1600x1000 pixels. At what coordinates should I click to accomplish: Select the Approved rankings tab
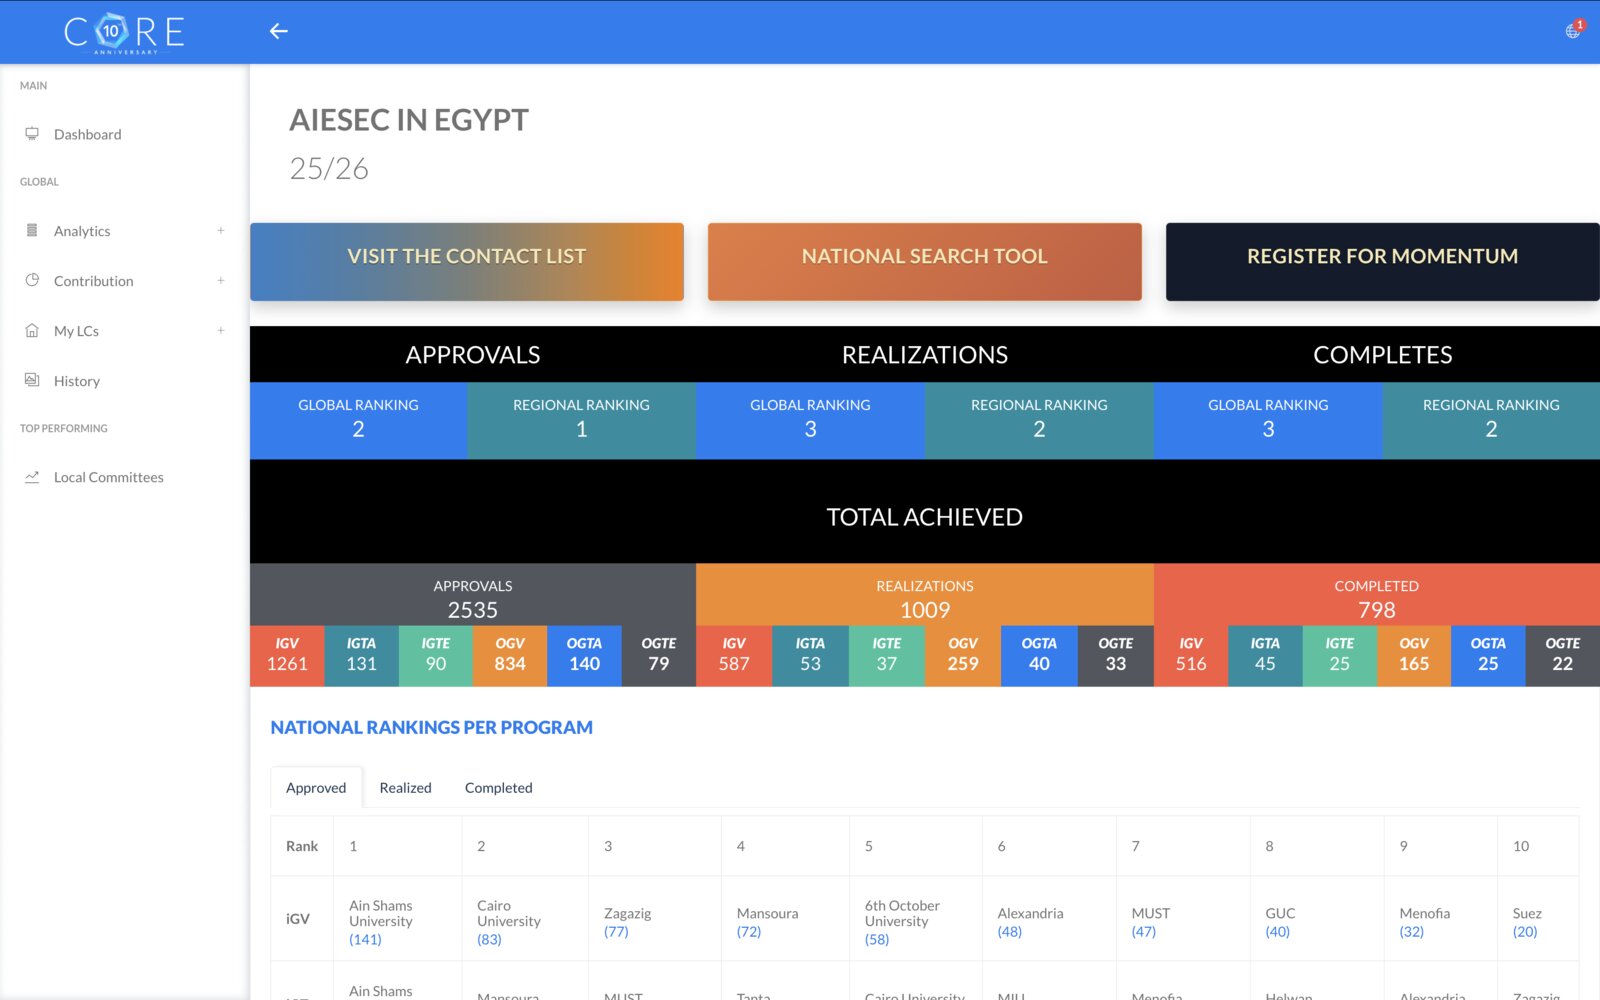[x=316, y=788]
